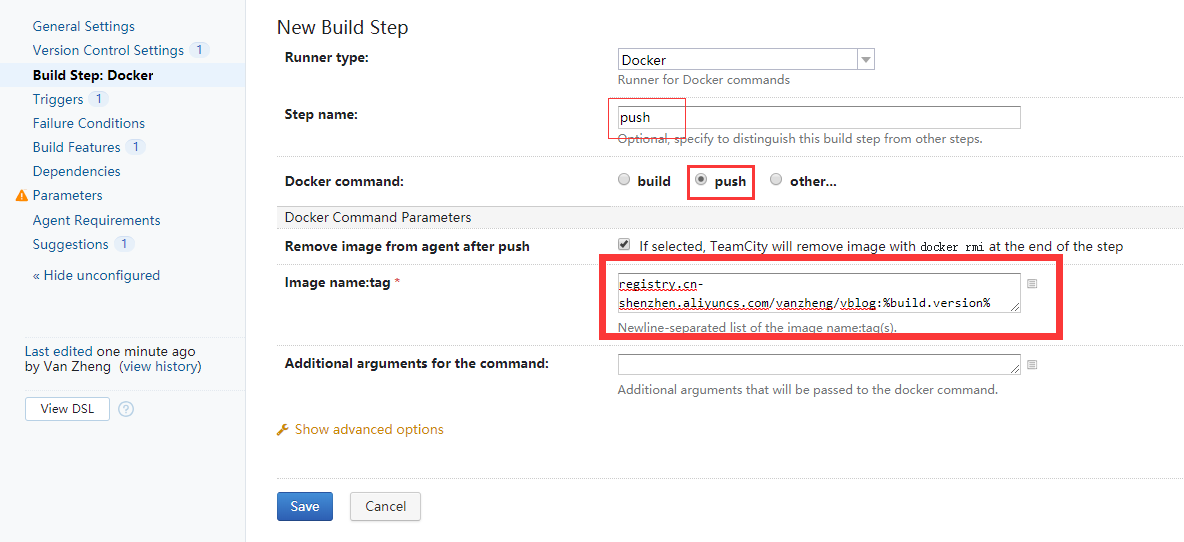This screenshot has width=1184, height=542.
Task: Select the build Docker command radio button
Action: pos(624,180)
